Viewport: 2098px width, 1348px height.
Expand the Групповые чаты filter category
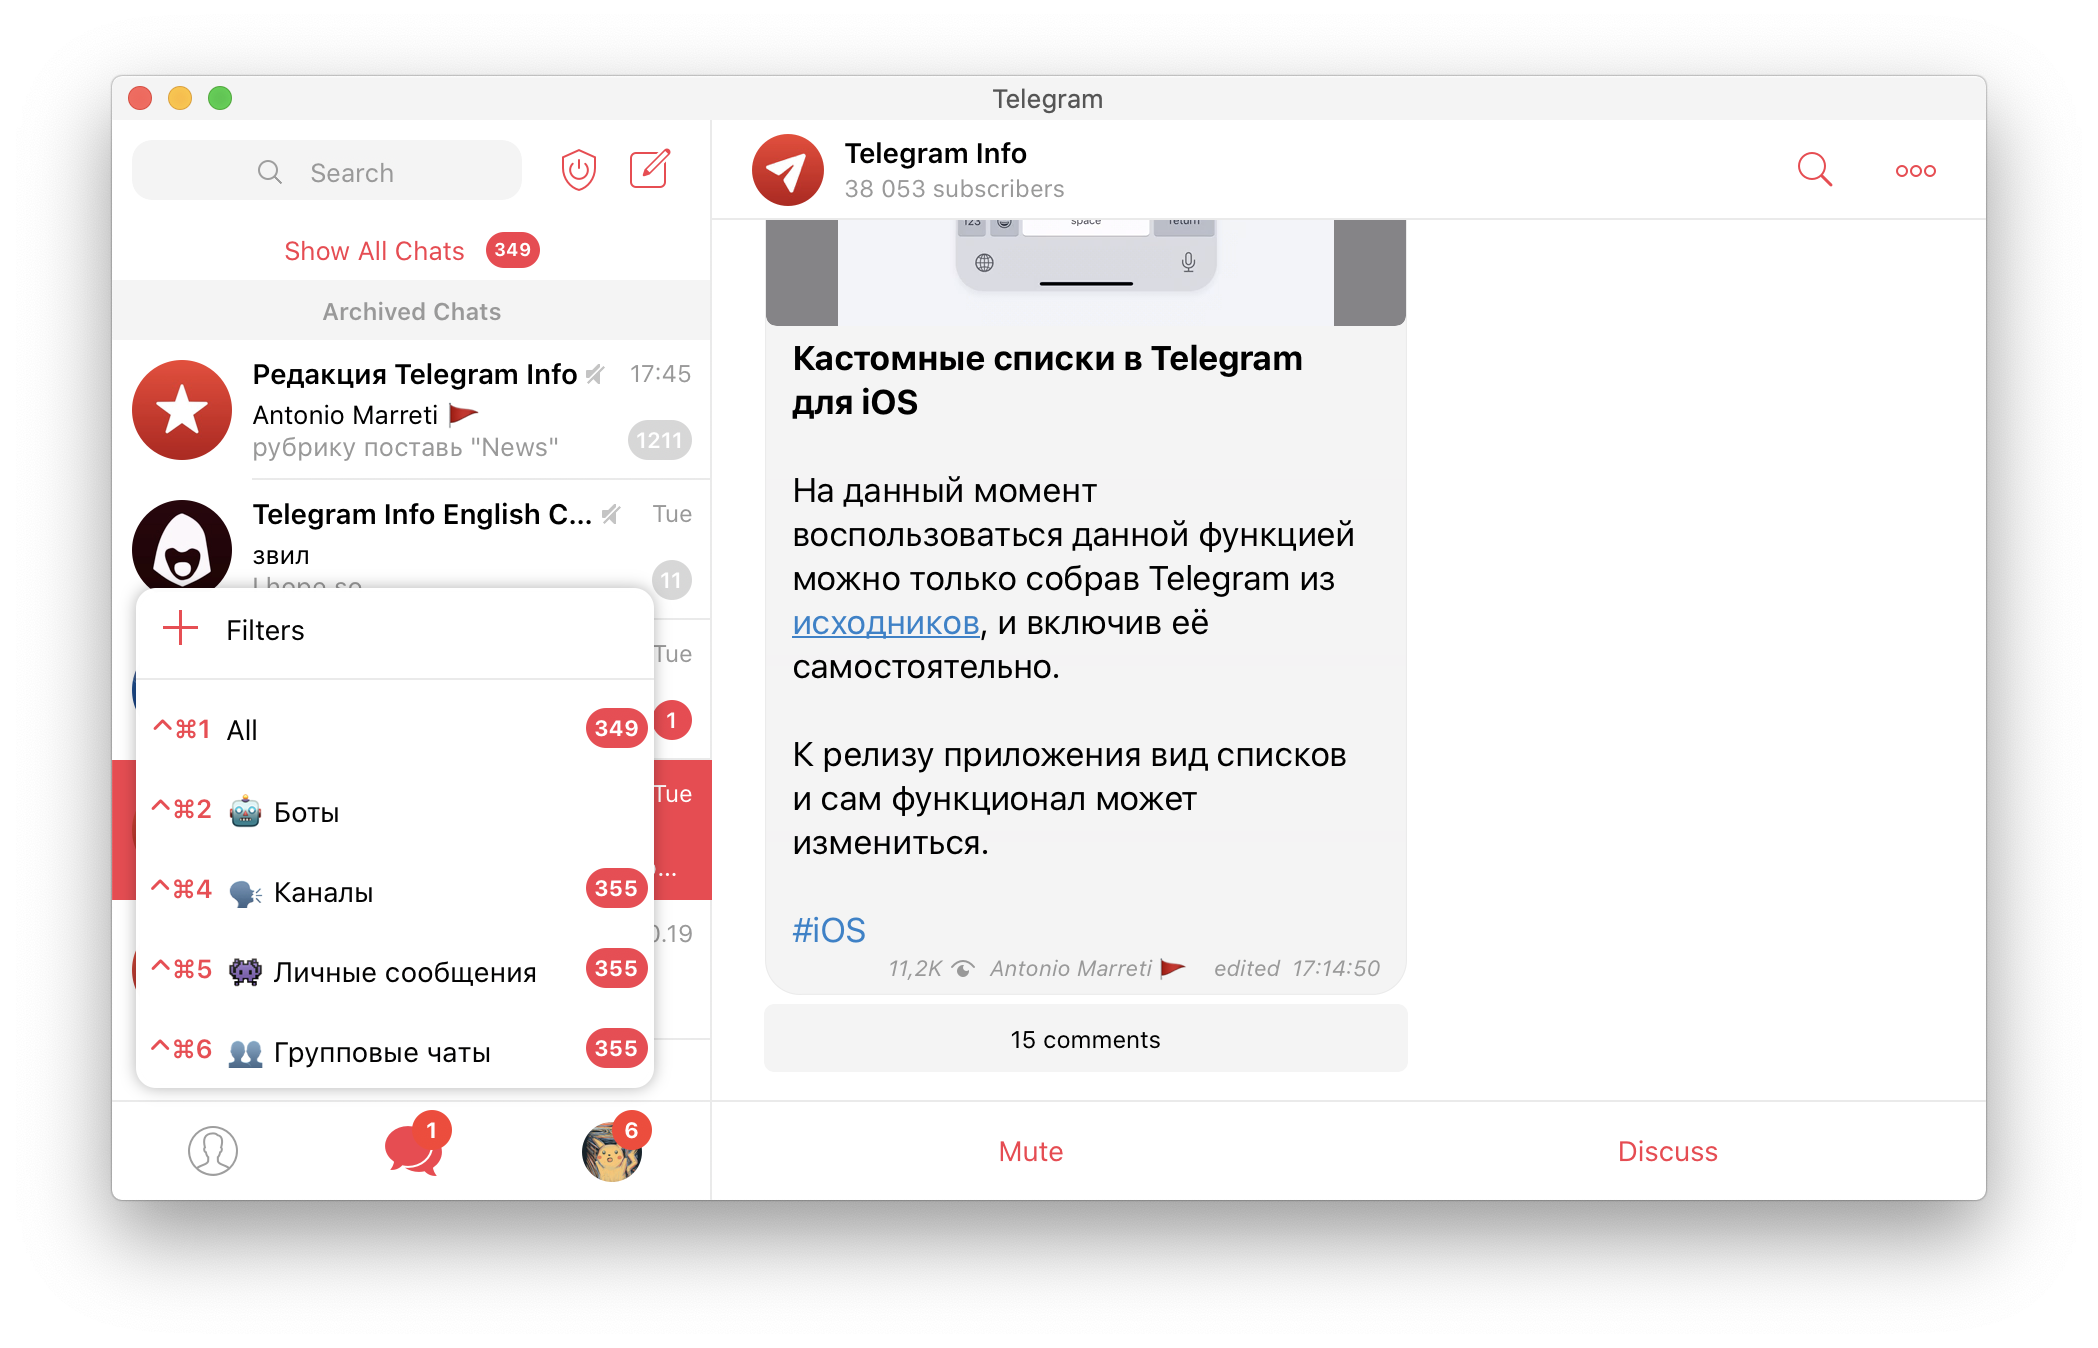(x=381, y=1050)
